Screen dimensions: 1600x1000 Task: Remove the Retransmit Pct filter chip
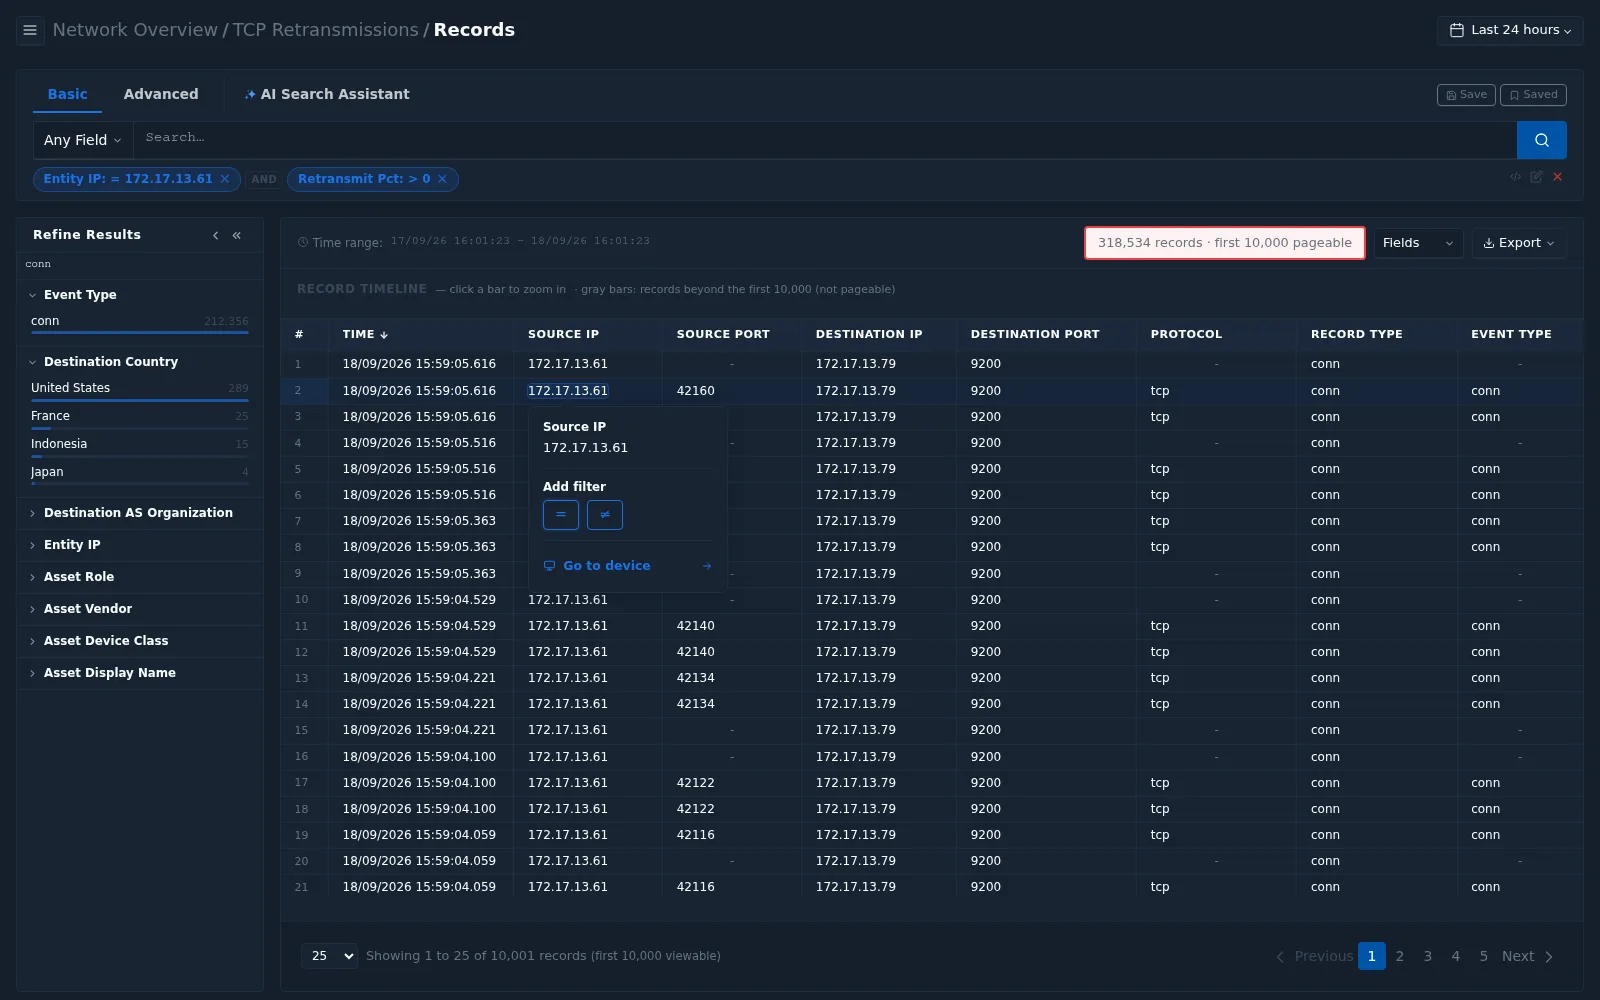coord(442,179)
